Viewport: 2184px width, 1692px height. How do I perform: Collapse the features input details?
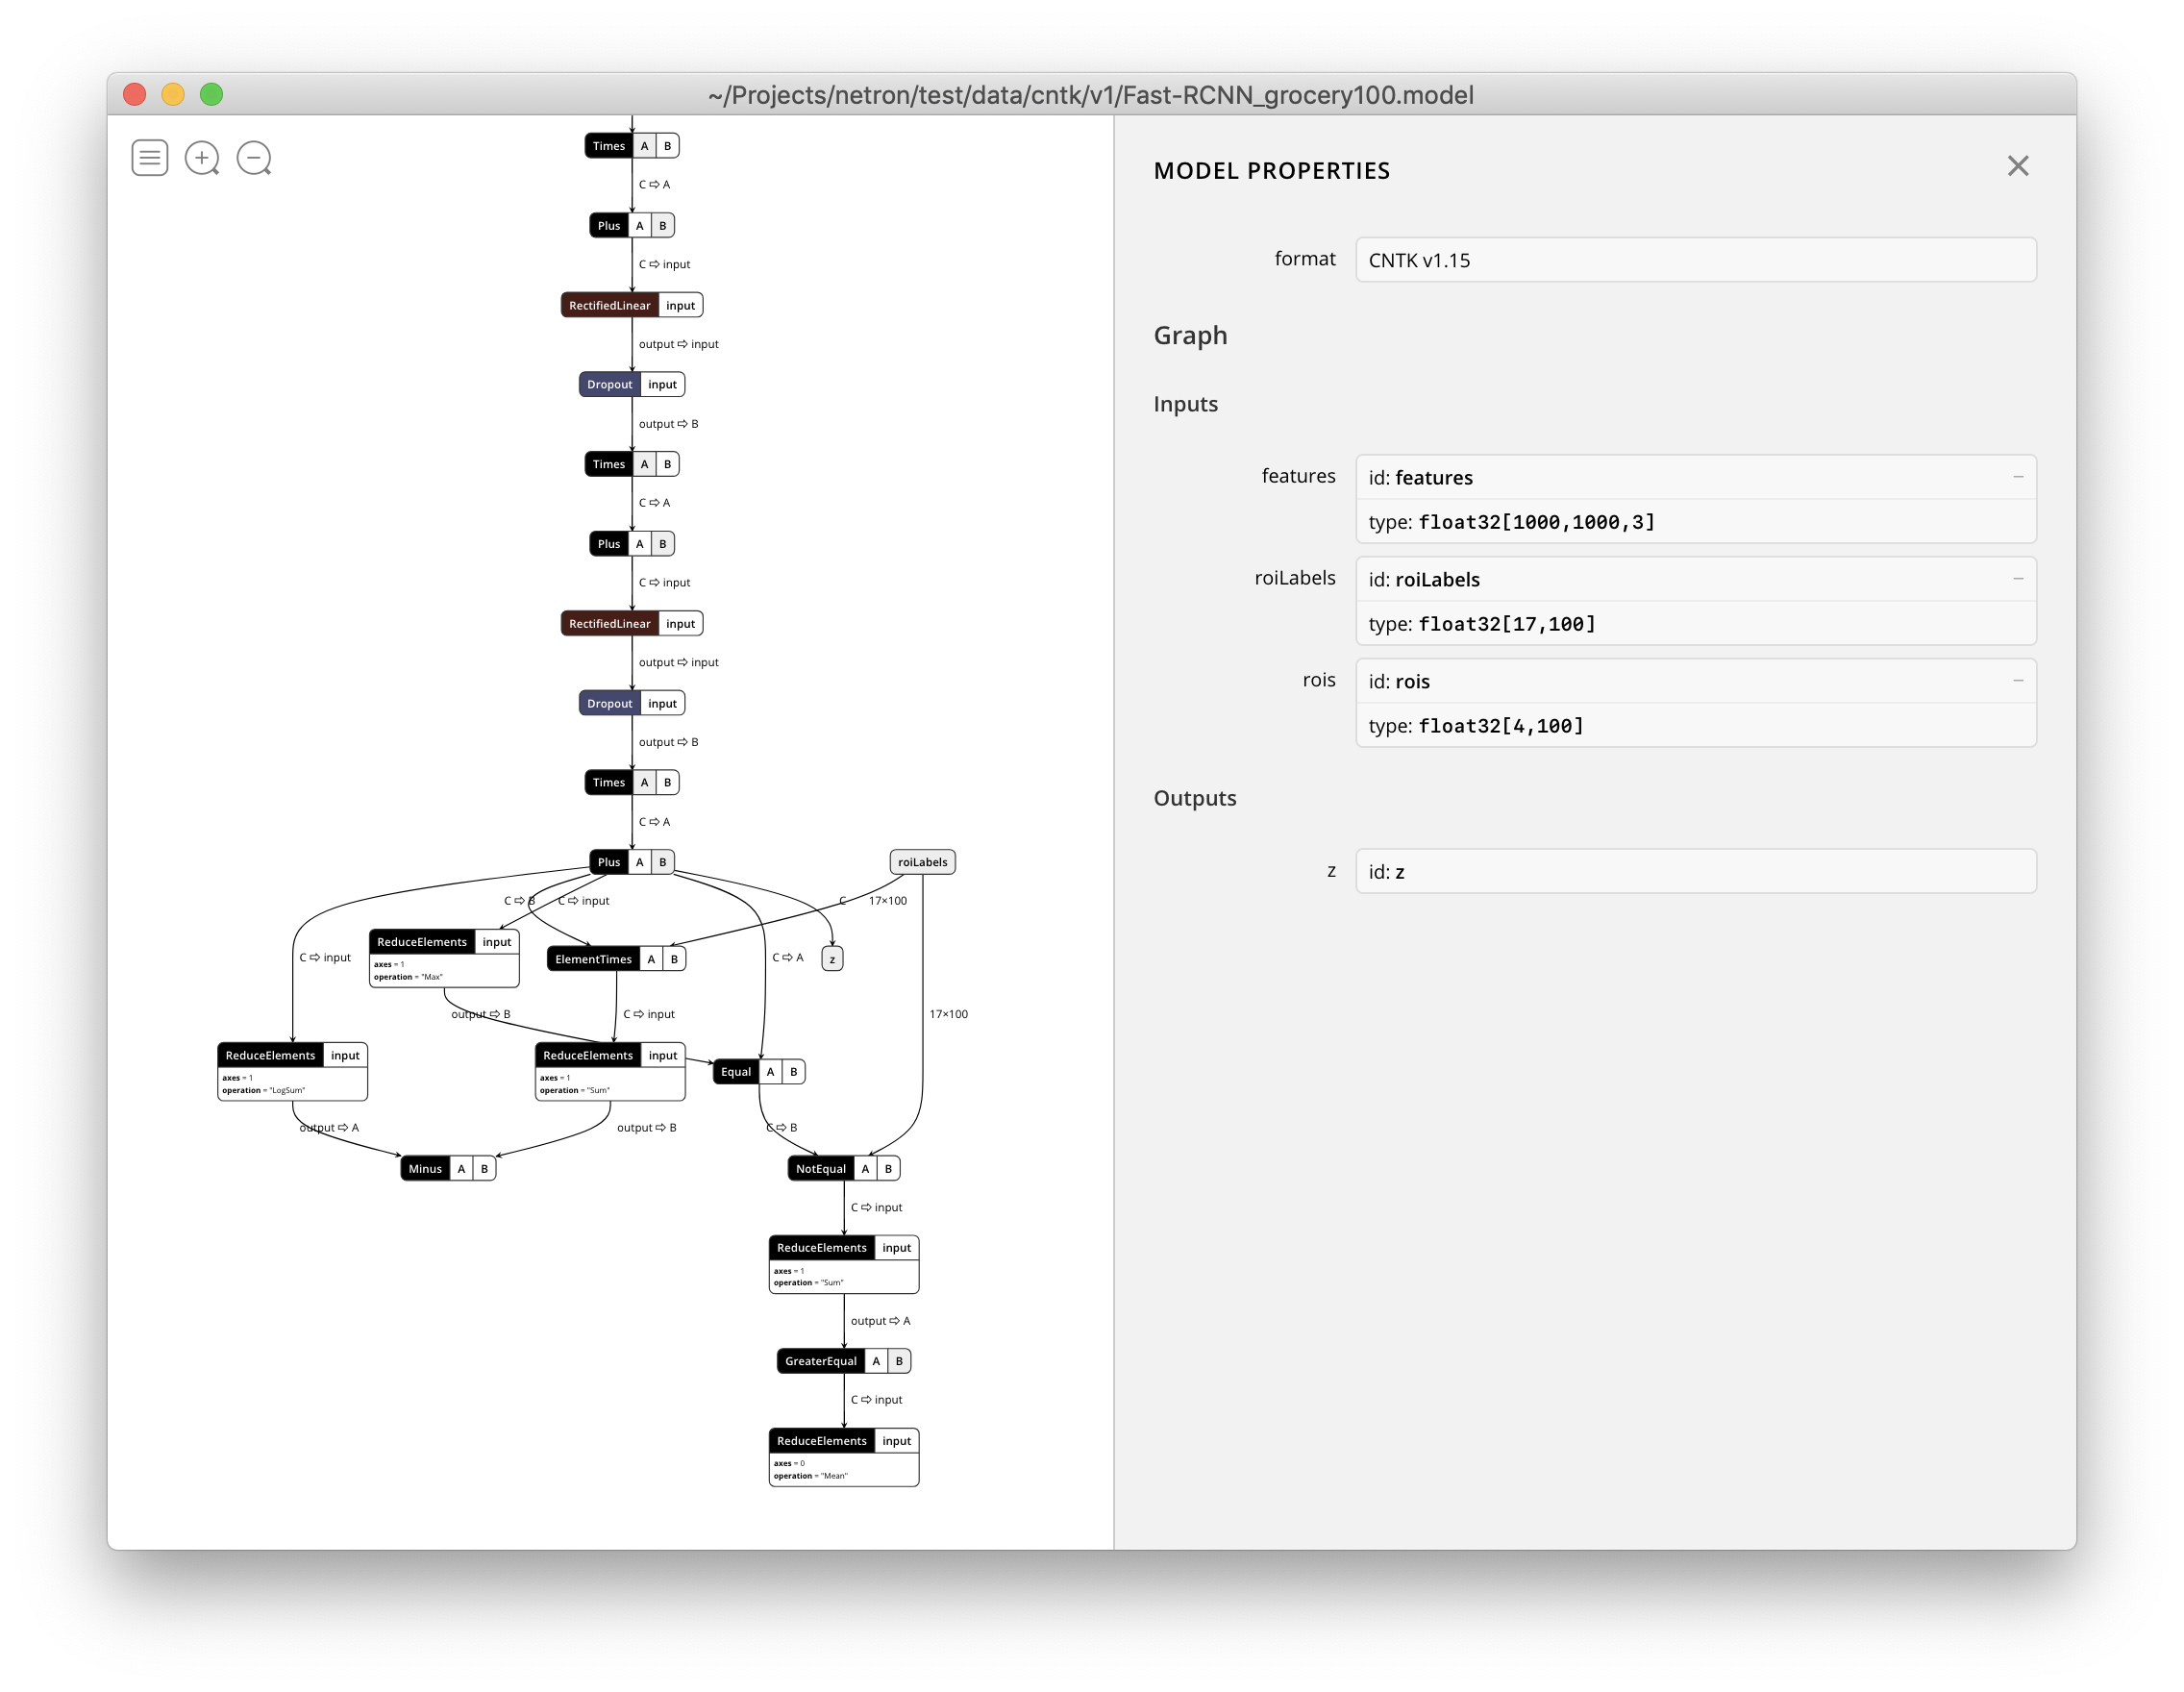[x=2018, y=477]
